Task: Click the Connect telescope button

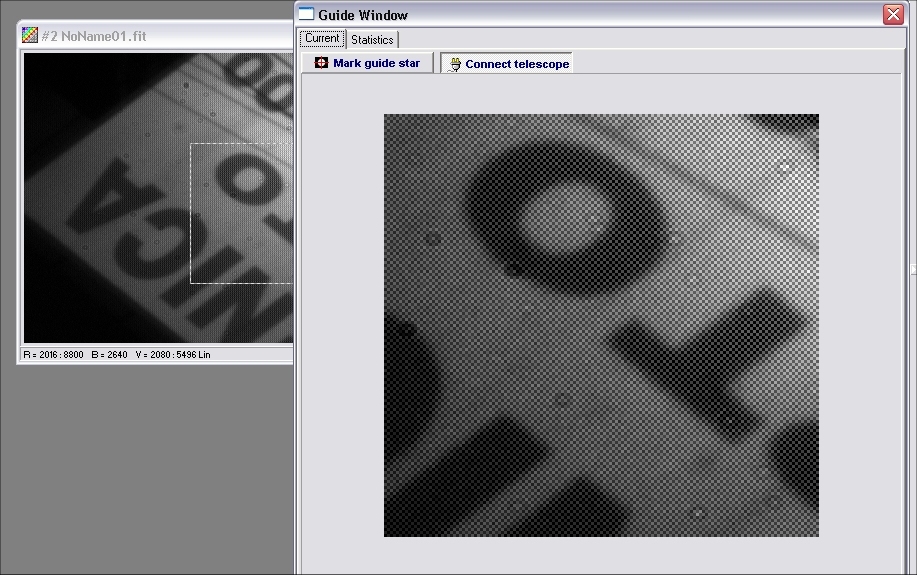Action: [506, 64]
